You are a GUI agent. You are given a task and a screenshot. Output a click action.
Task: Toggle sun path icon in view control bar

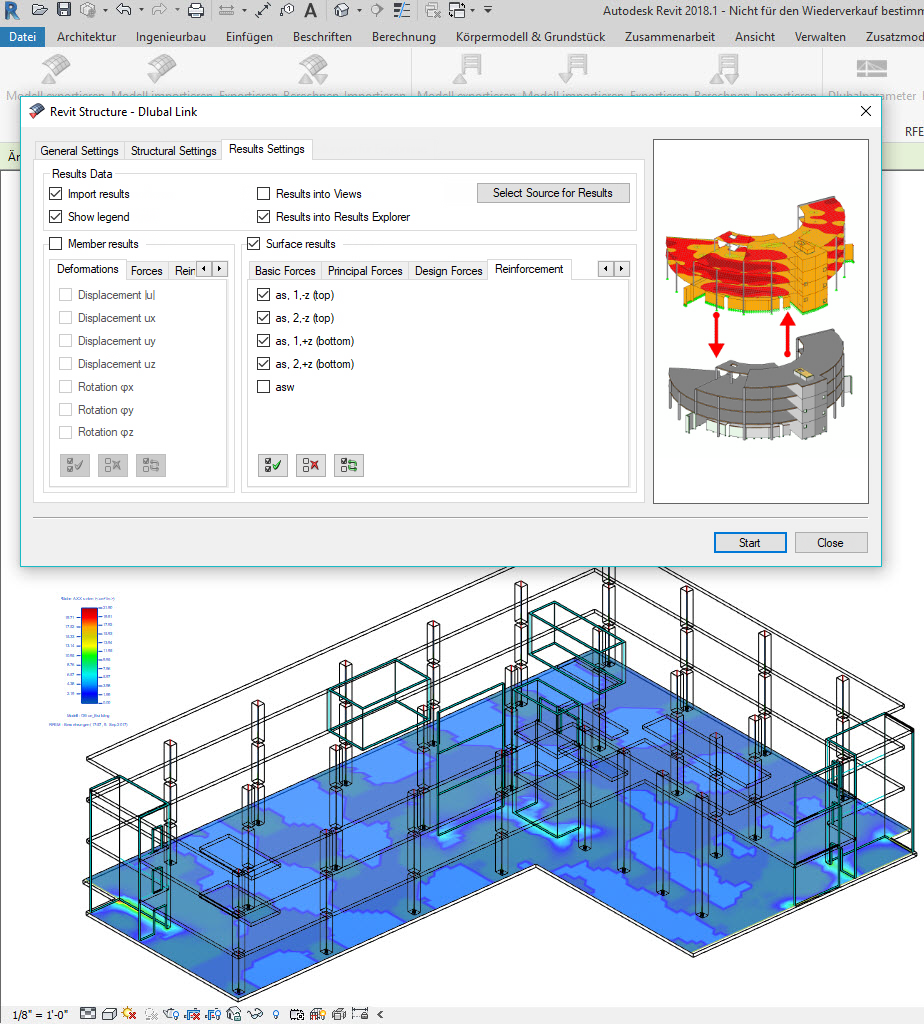128,1014
